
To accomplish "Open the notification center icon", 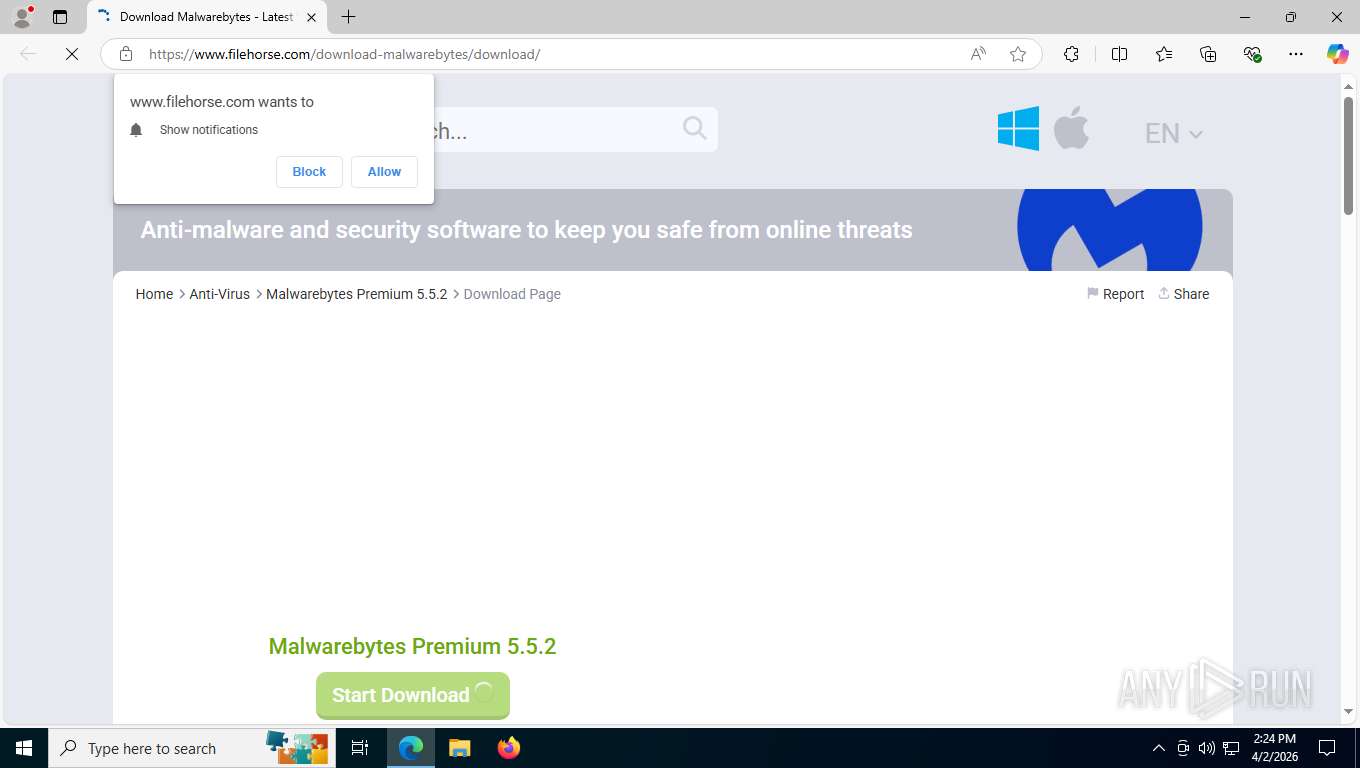I will click(1327, 748).
